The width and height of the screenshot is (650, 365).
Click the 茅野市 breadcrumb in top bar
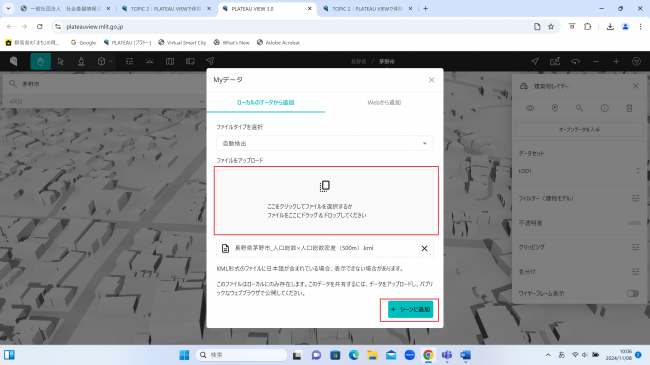pyautogui.click(x=387, y=61)
